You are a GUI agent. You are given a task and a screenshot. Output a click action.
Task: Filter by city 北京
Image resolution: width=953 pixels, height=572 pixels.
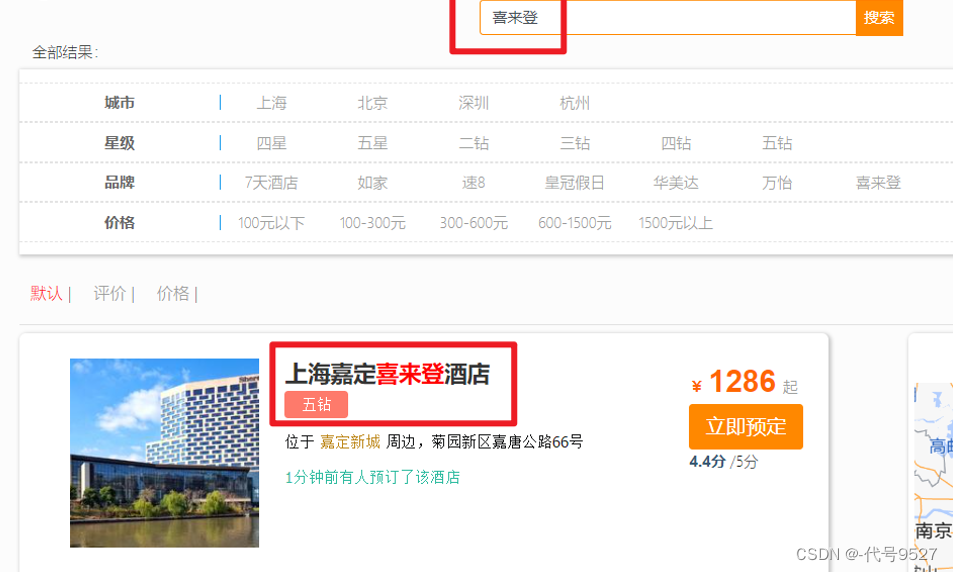coord(373,103)
